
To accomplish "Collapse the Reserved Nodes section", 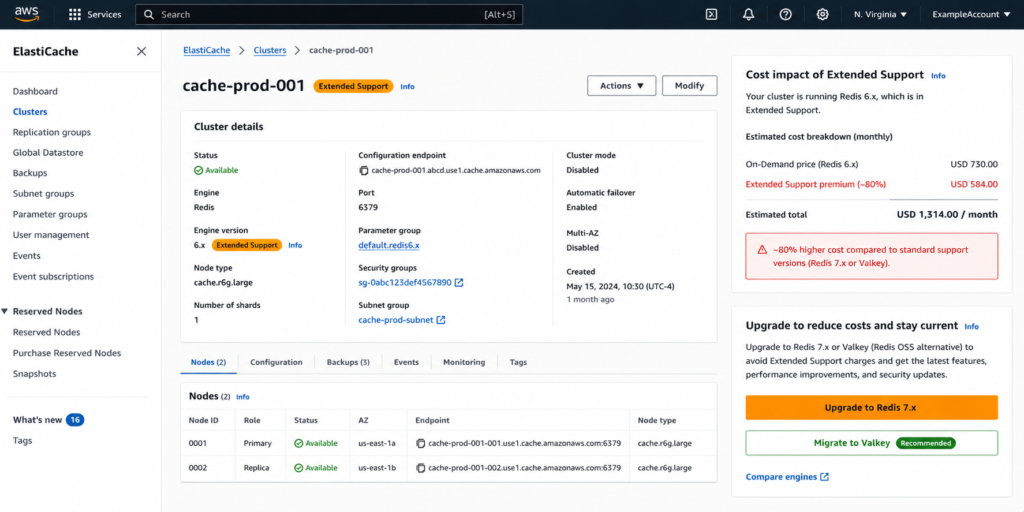I will pos(5,312).
